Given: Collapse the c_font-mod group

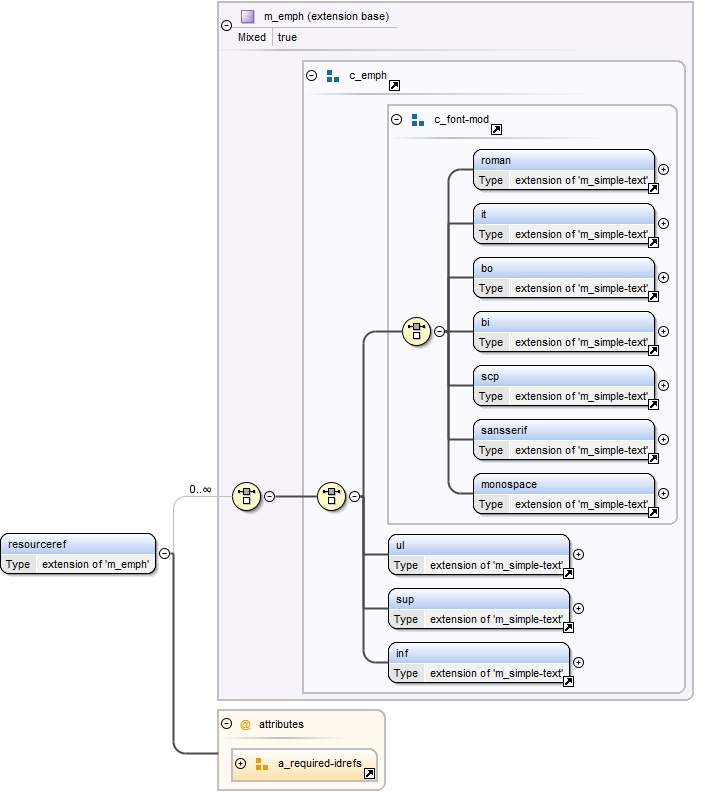Looking at the screenshot, I should (396, 119).
